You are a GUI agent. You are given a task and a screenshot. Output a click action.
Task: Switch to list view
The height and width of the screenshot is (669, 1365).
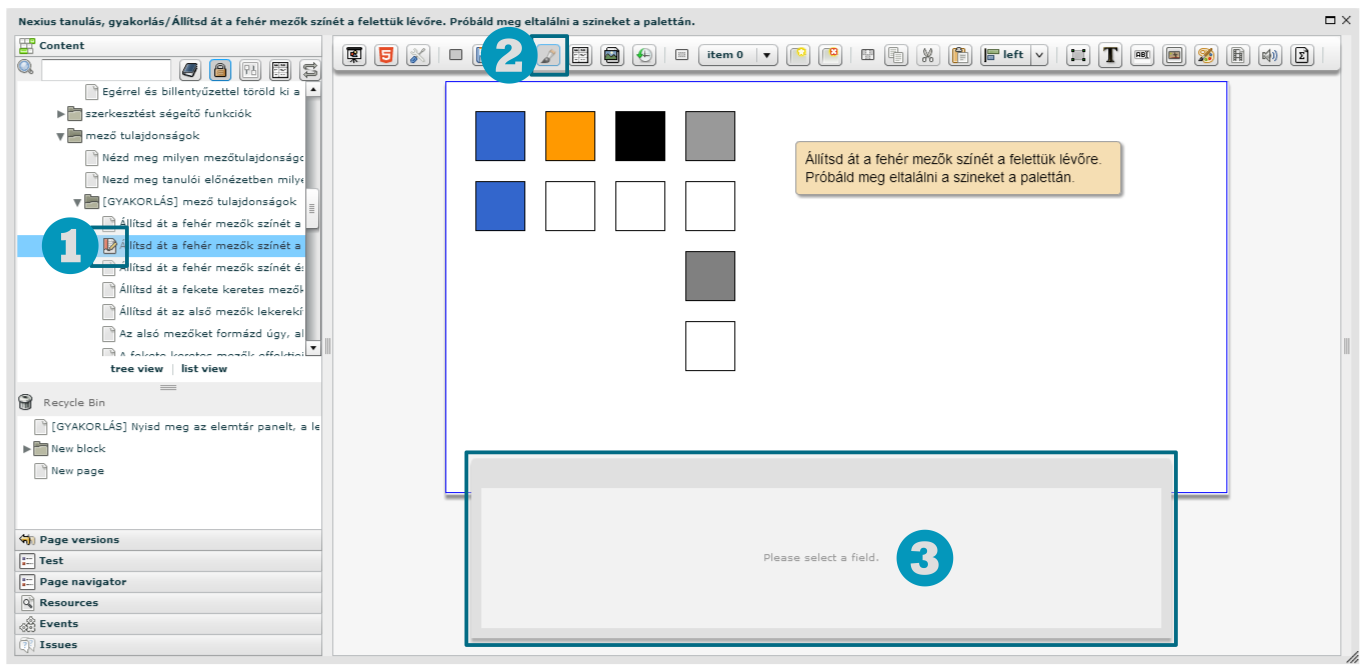(x=204, y=369)
